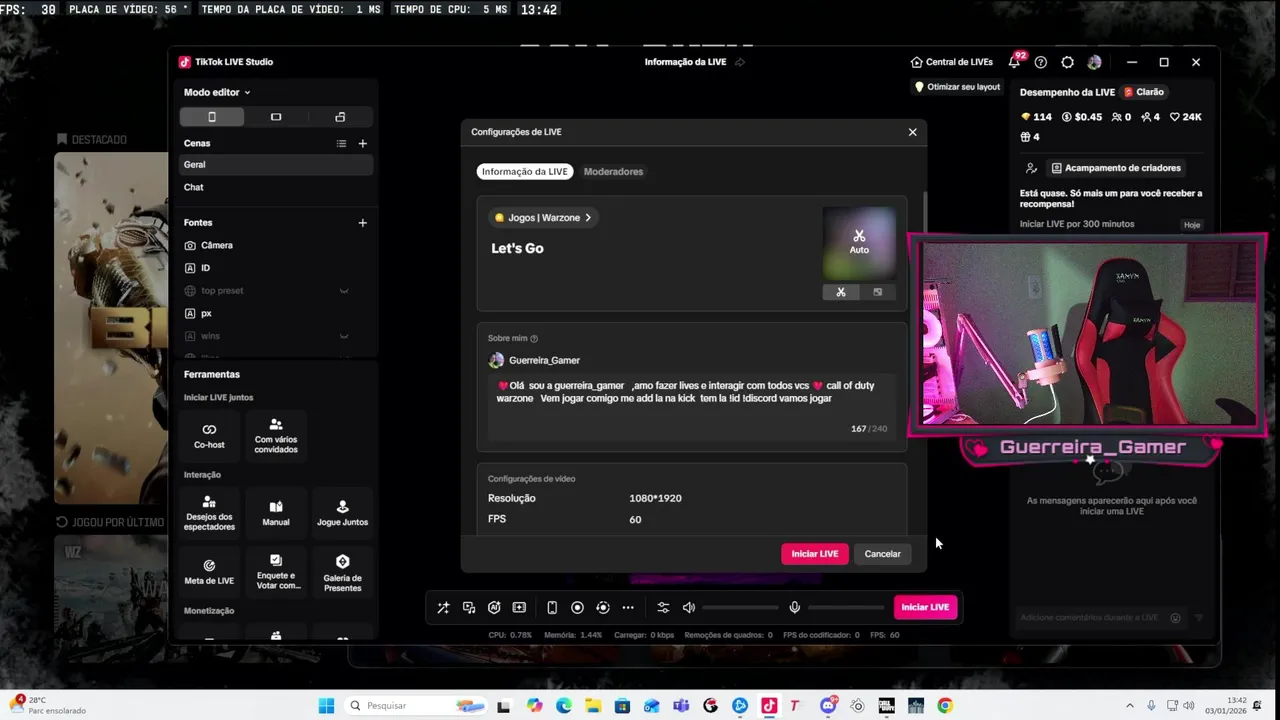Select the scissors crop icon under cover
The height and width of the screenshot is (720, 1280).
pyautogui.click(x=841, y=292)
